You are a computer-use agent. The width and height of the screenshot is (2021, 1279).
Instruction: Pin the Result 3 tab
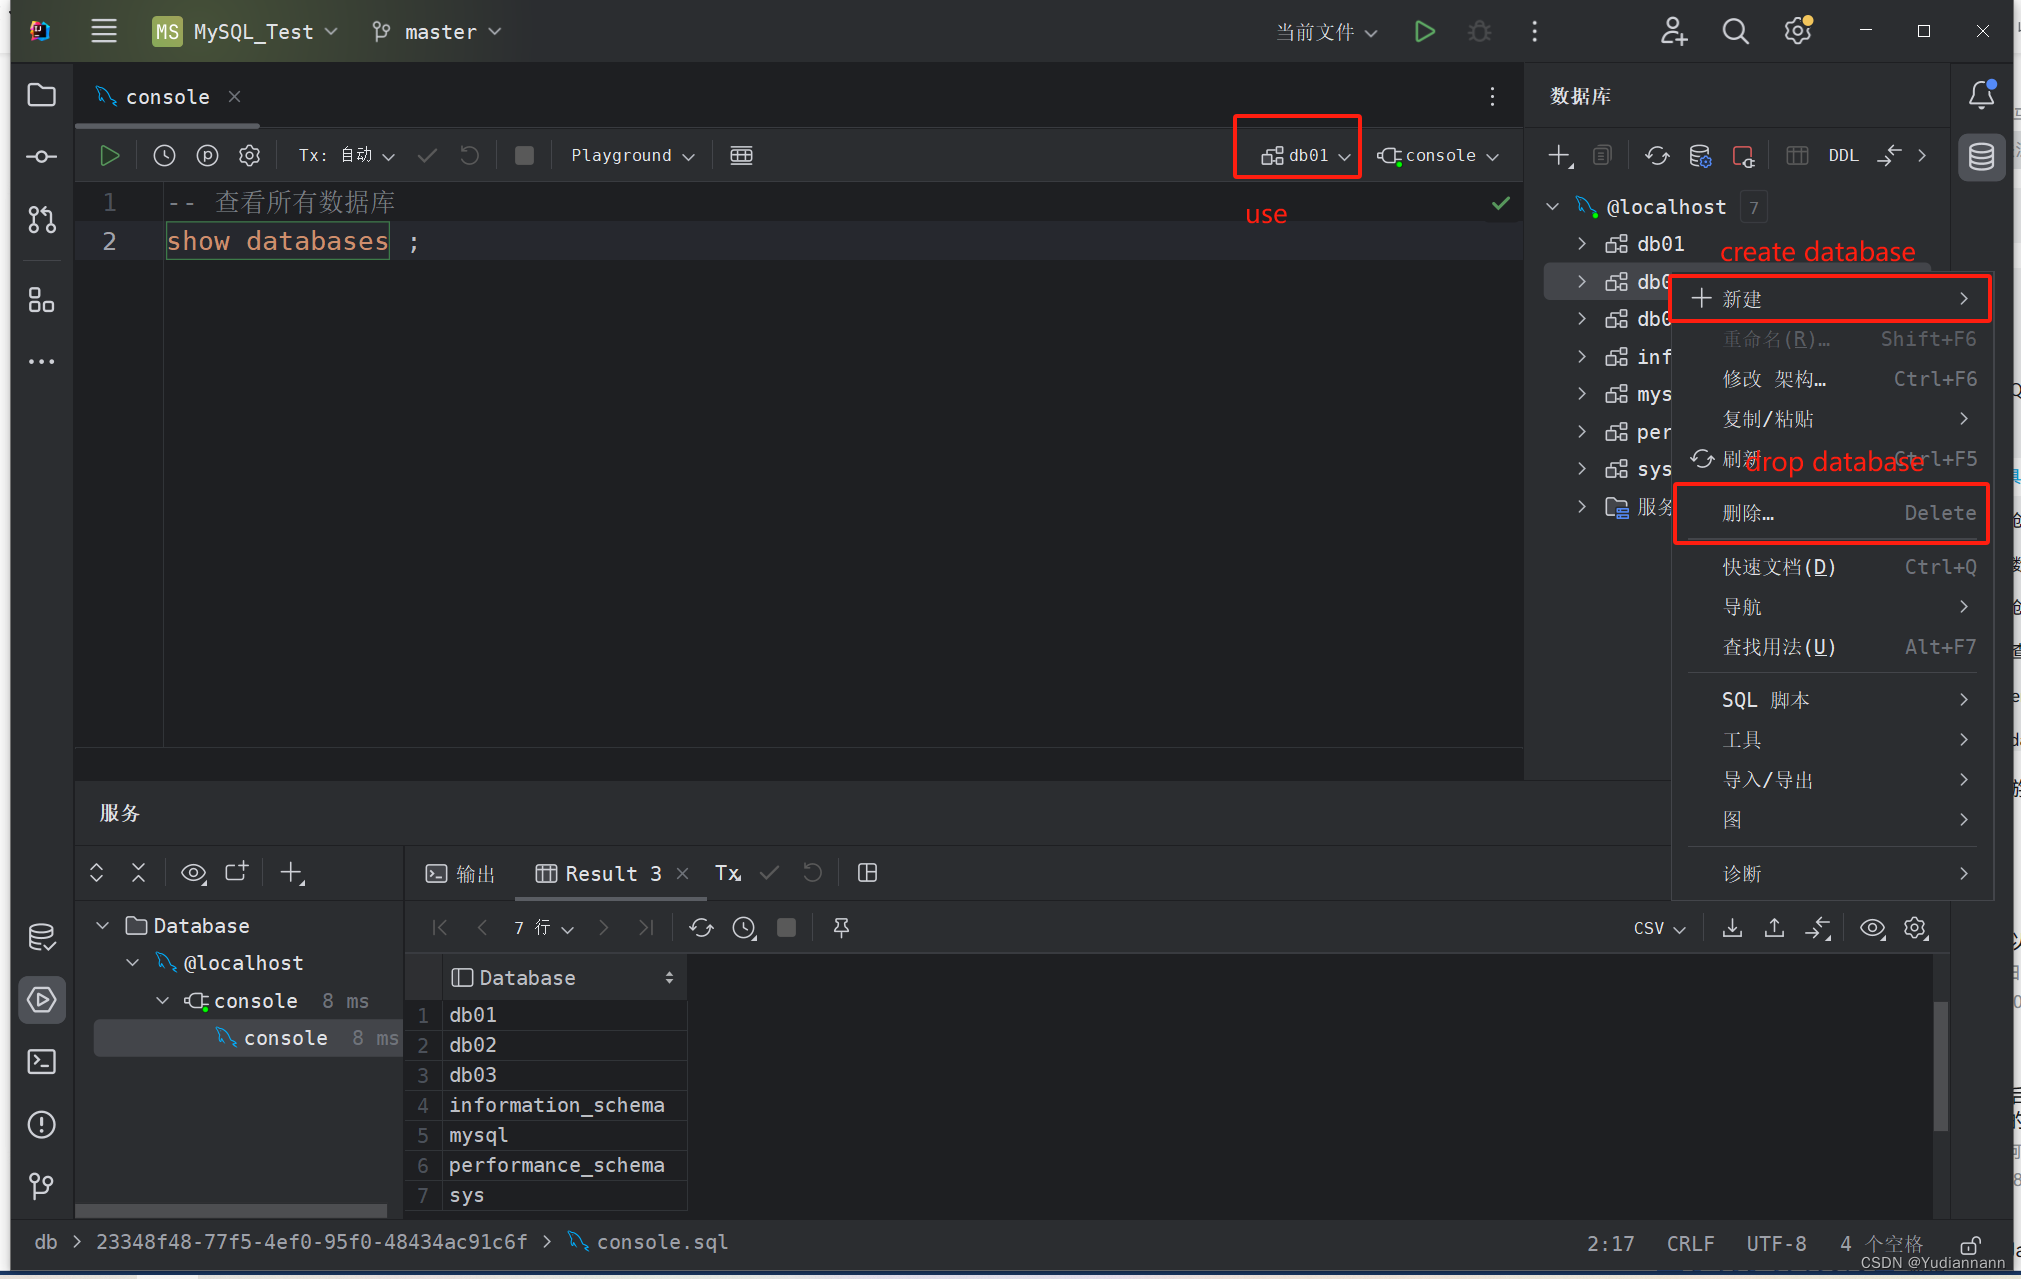click(x=841, y=928)
